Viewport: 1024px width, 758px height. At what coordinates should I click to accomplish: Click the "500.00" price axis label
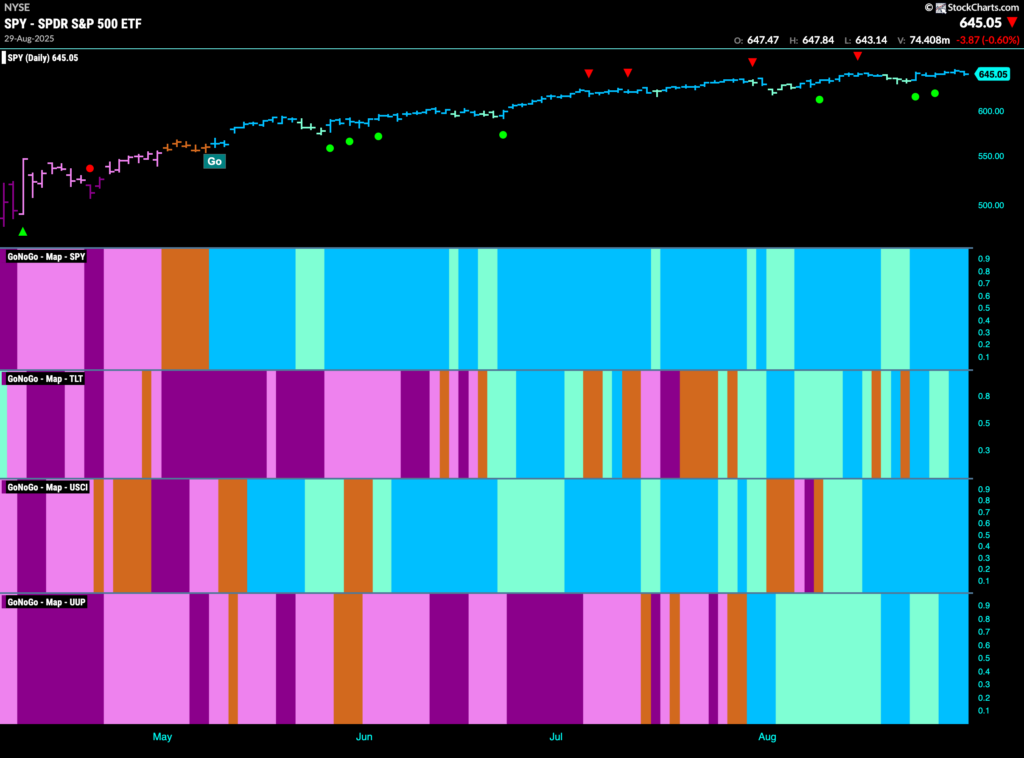click(x=991, y=205)
